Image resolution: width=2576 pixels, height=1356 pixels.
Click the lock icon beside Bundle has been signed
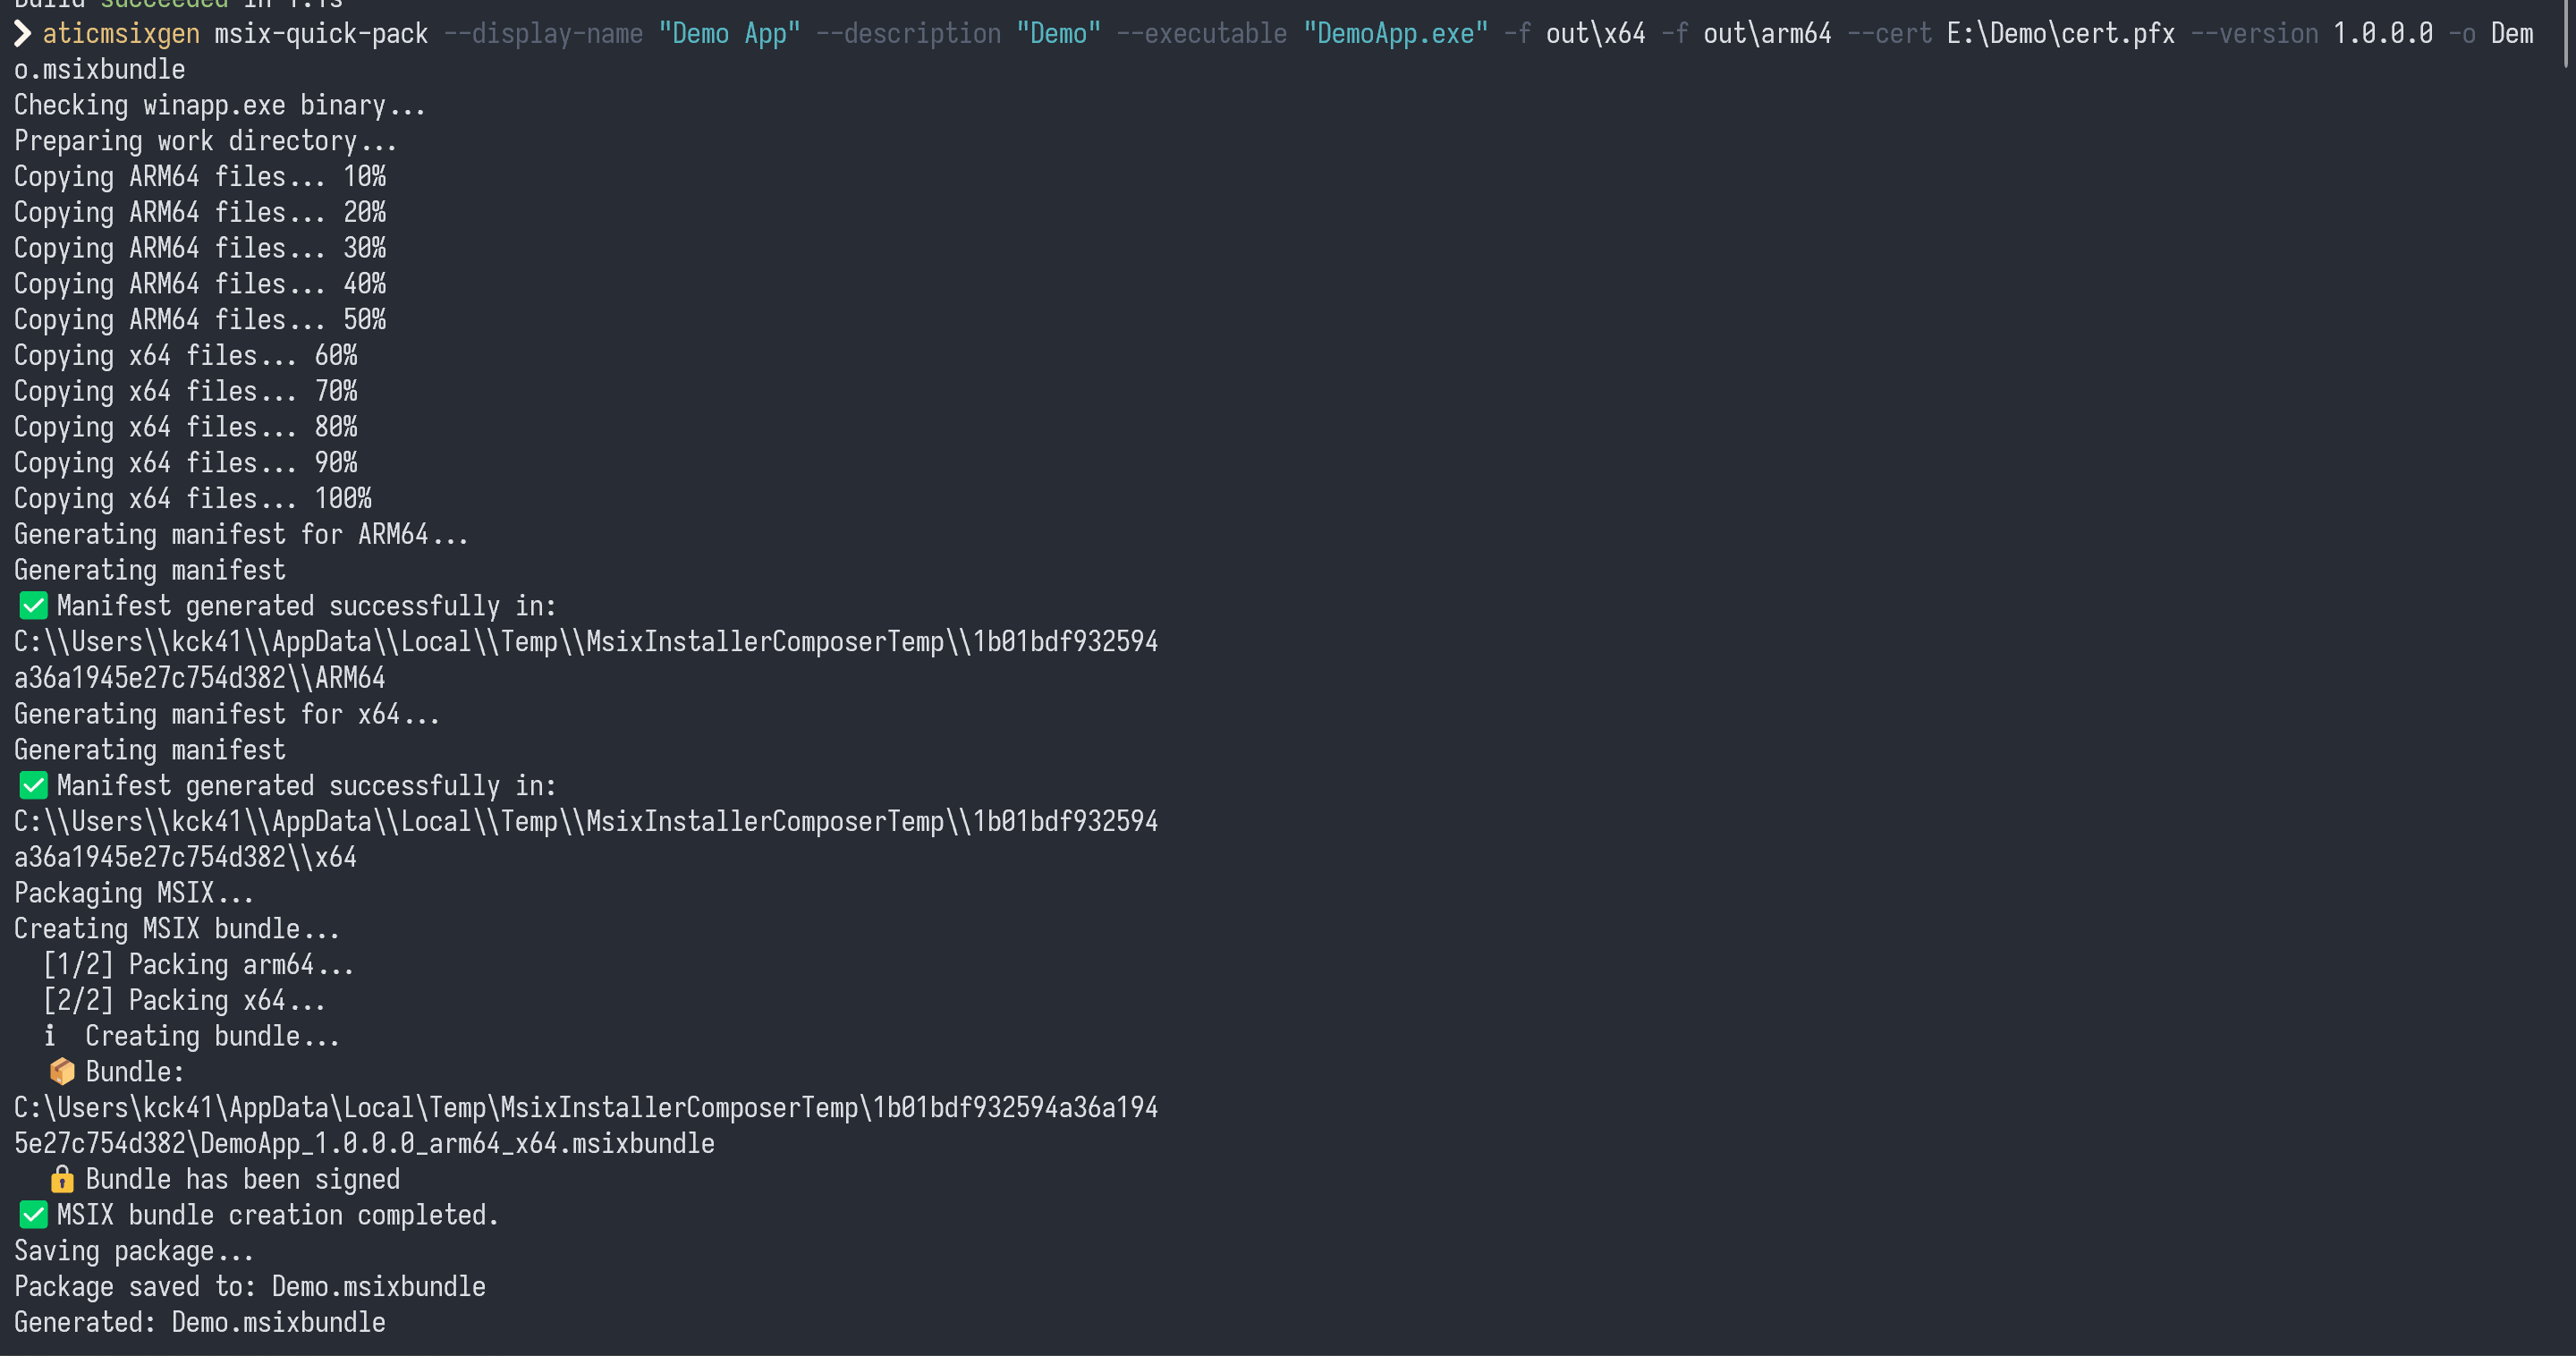pyautogui.click(x=62, y=1180)
